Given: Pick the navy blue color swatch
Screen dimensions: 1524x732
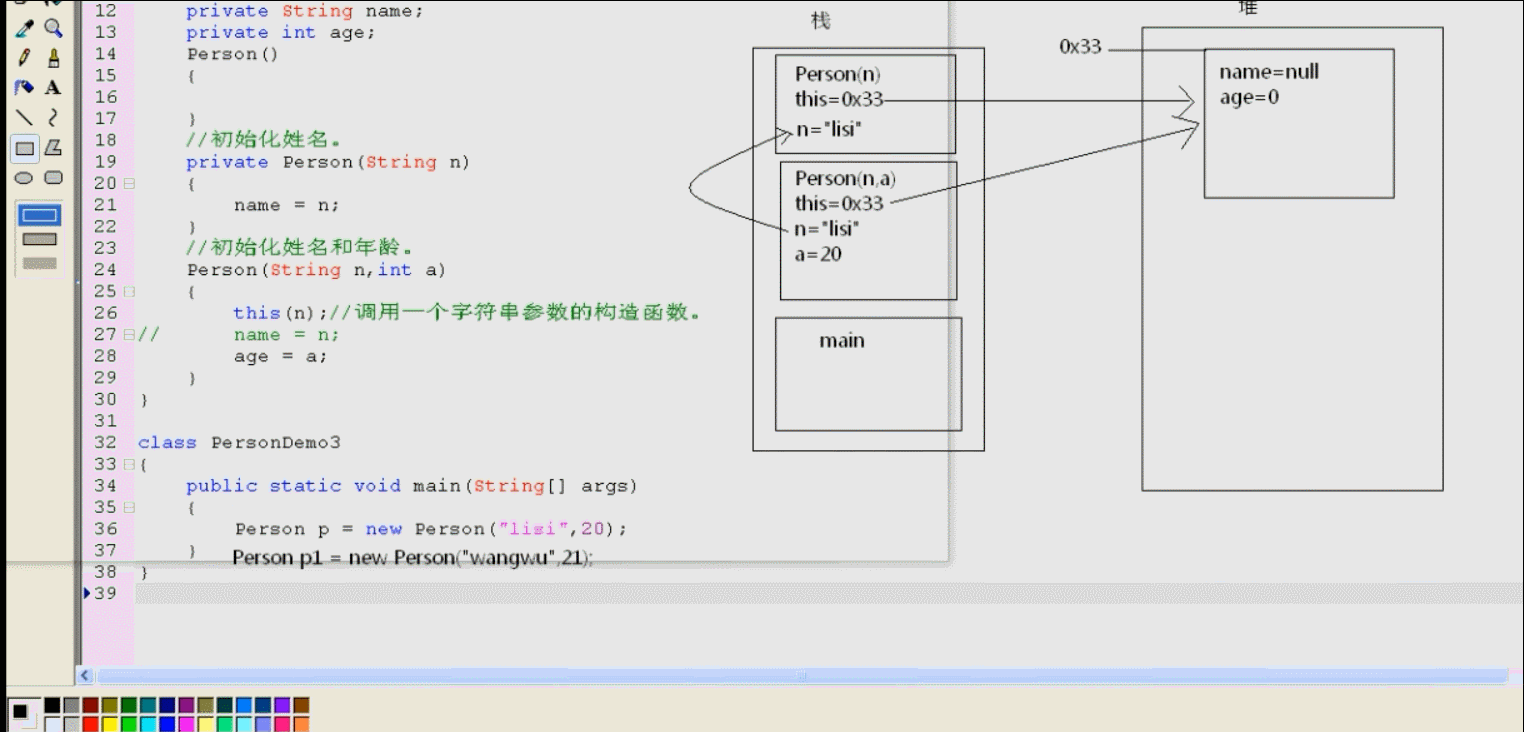Looking at the screenshot, I should [x=167, y=705].
